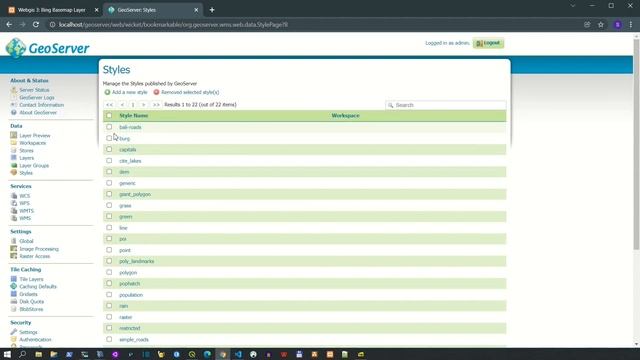Click the Security Settings wrench icon
640x360 pixels.
pos(14,332)
